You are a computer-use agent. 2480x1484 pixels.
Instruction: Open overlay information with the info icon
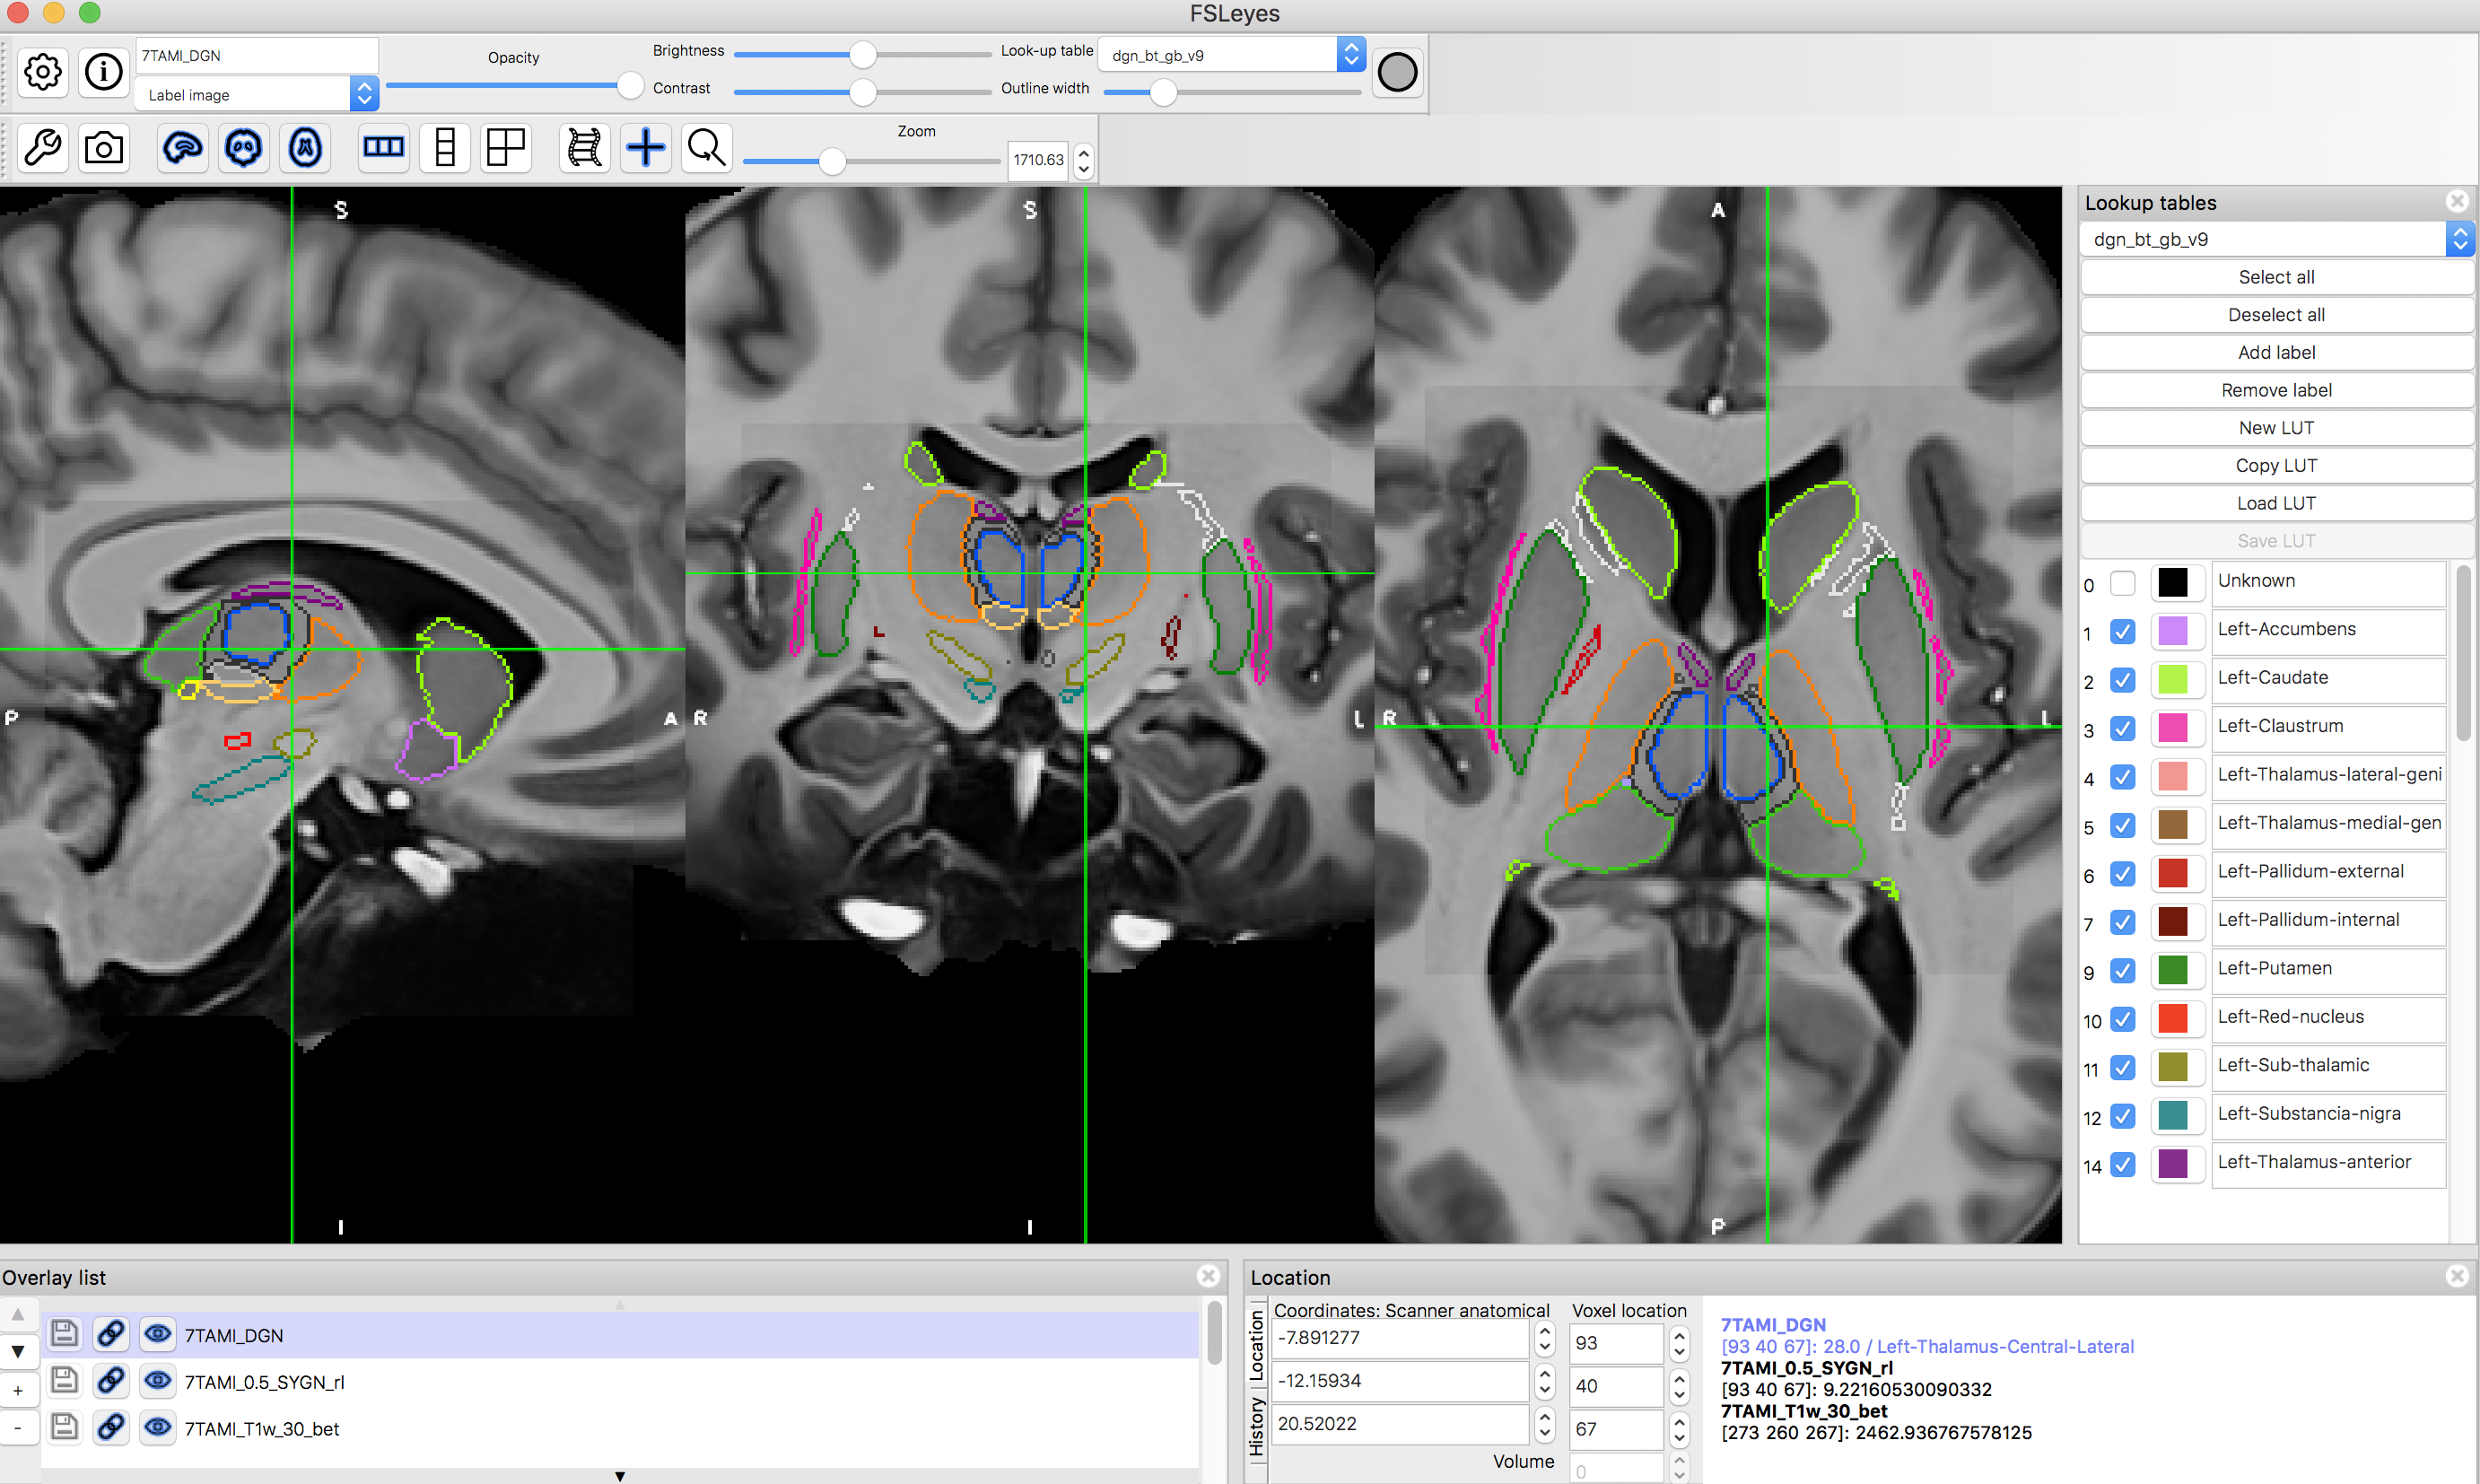coord(104,72)
